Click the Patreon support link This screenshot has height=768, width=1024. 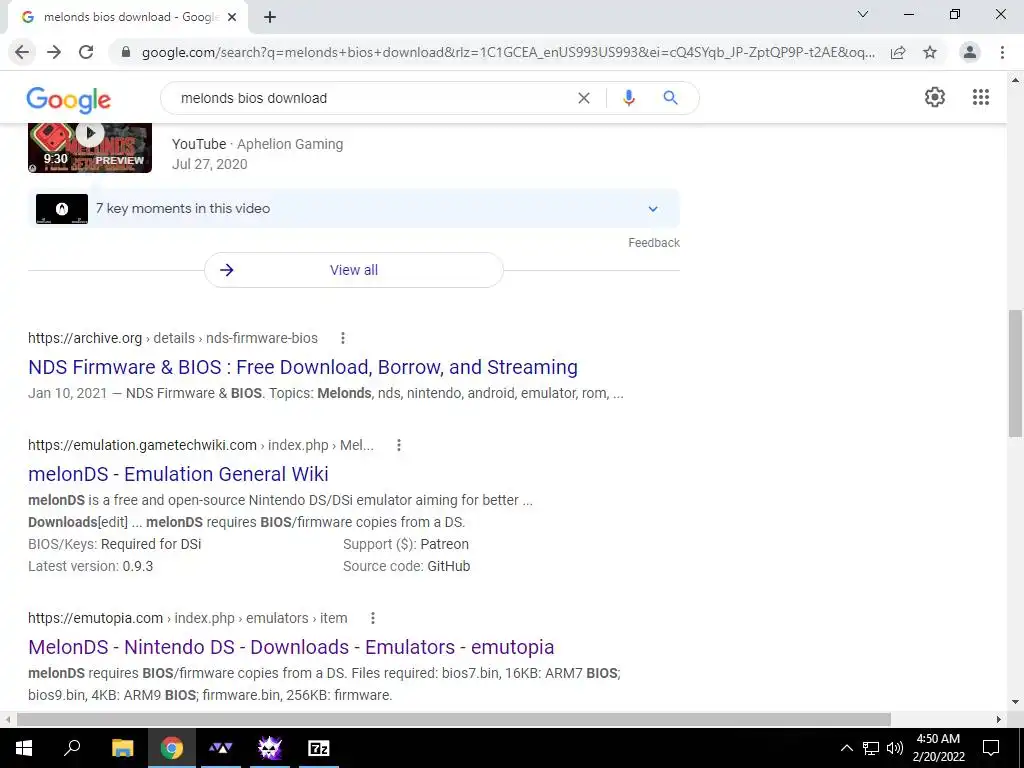point(445,544)
